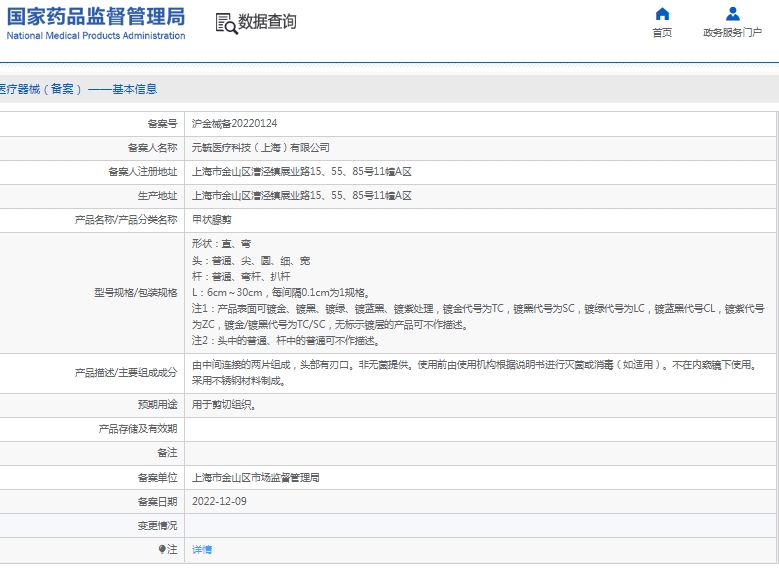Click the 生产地址 row label
The width and height of the screenshot is (779, 569).
[157, 195]
